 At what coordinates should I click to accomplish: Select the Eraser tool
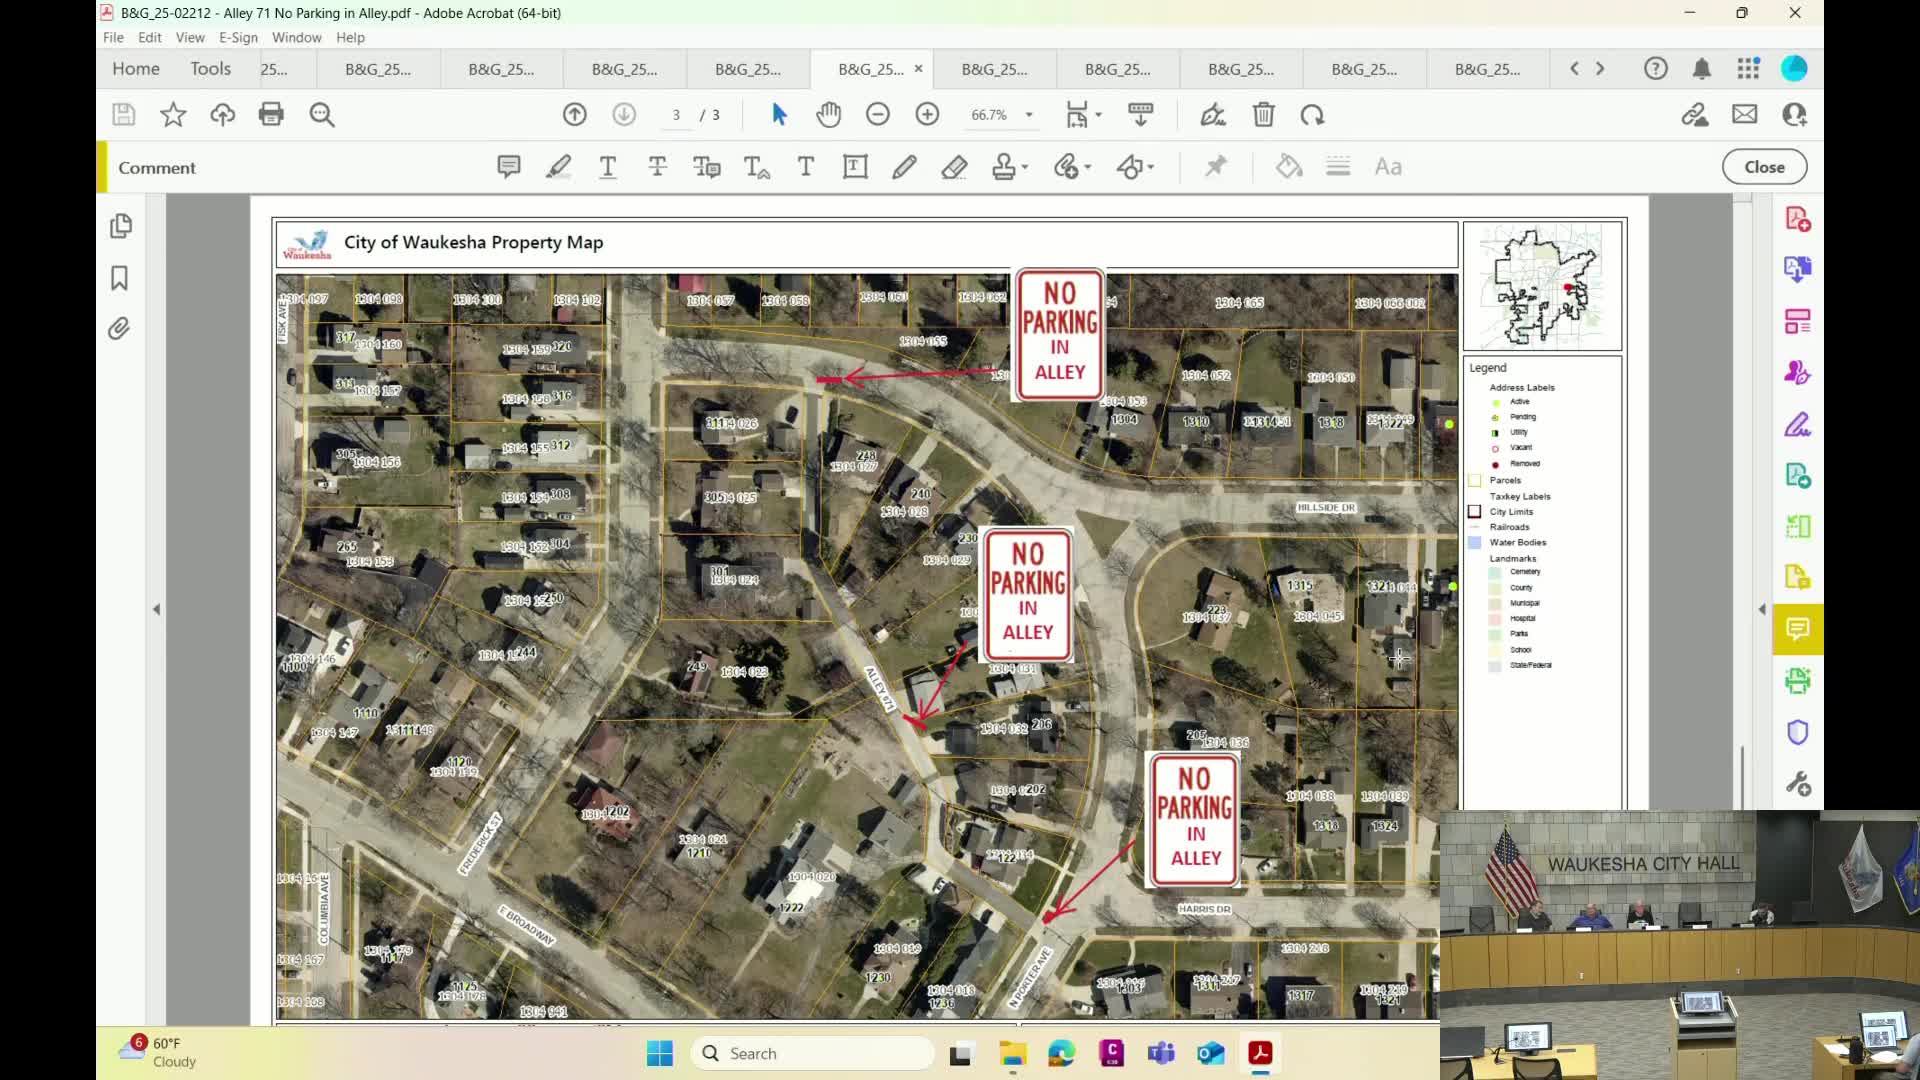click(x=954, y=166)
